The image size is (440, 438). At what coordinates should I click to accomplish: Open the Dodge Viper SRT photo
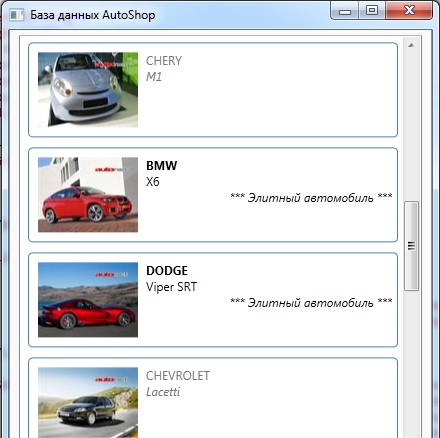click(x=88, y=300)
